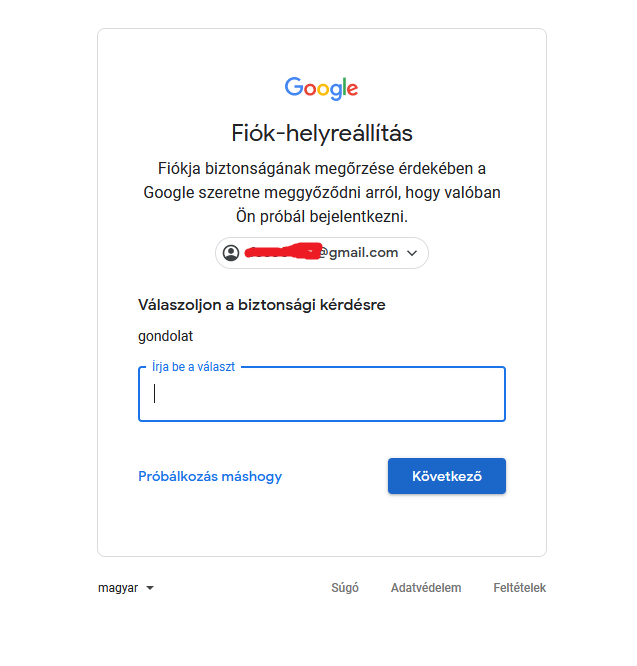The image size is (637, 666).
Task: Click the blinking text cursor in answer box
Action: [x=154, y=394]
